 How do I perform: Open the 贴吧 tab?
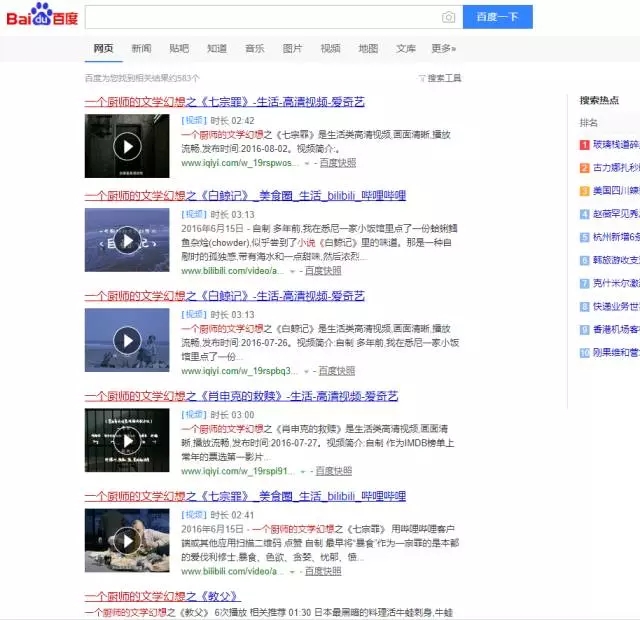click(x=179, y=49)
